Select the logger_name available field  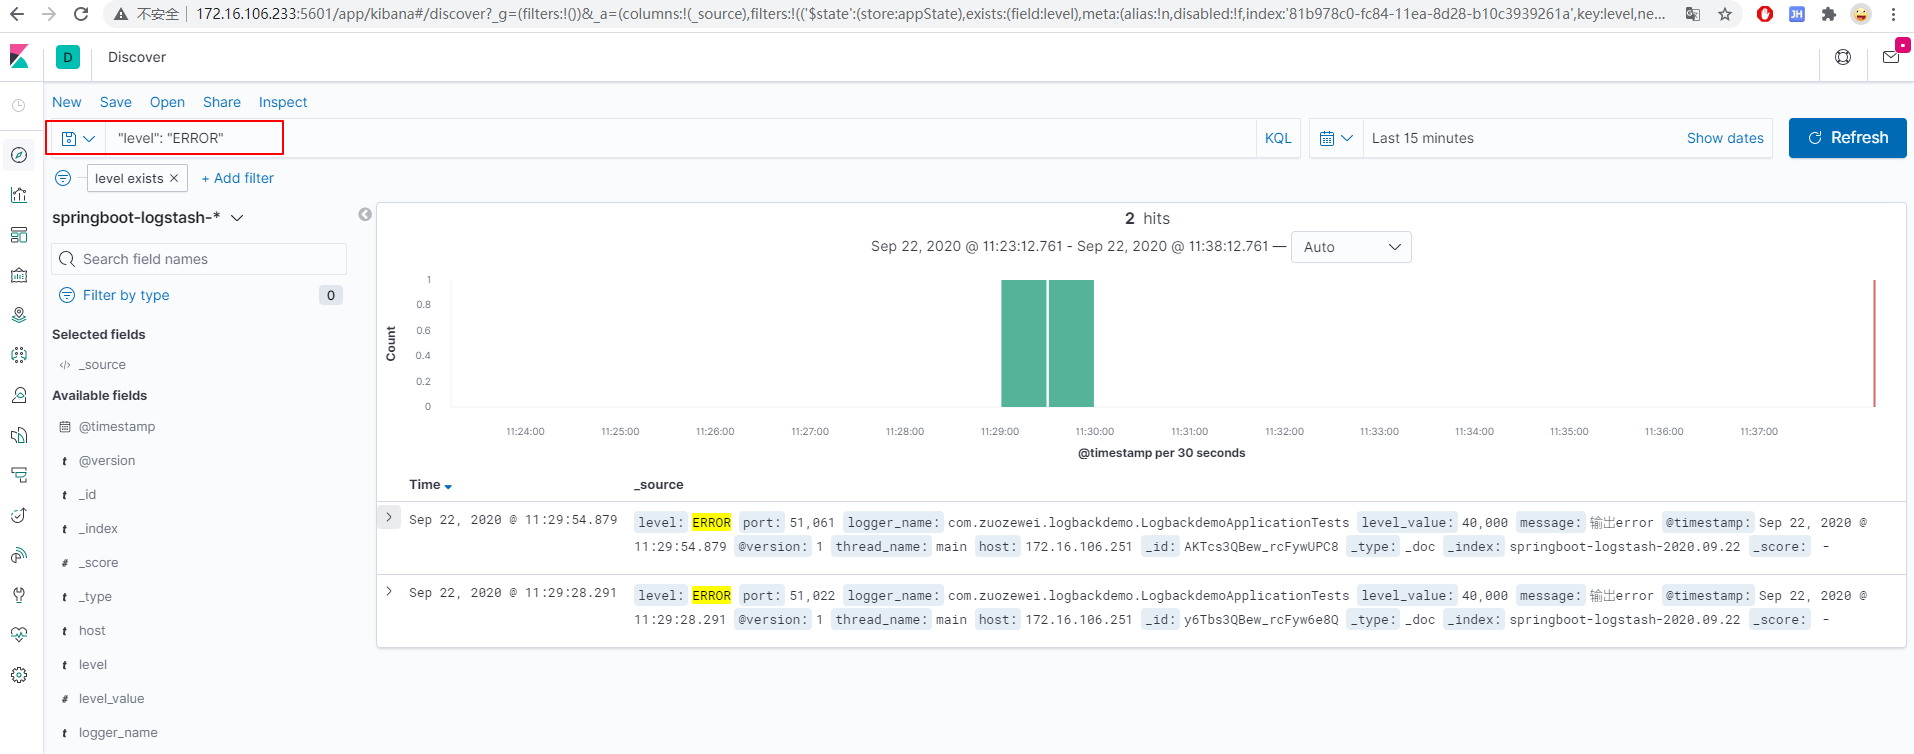pos(118,732)
